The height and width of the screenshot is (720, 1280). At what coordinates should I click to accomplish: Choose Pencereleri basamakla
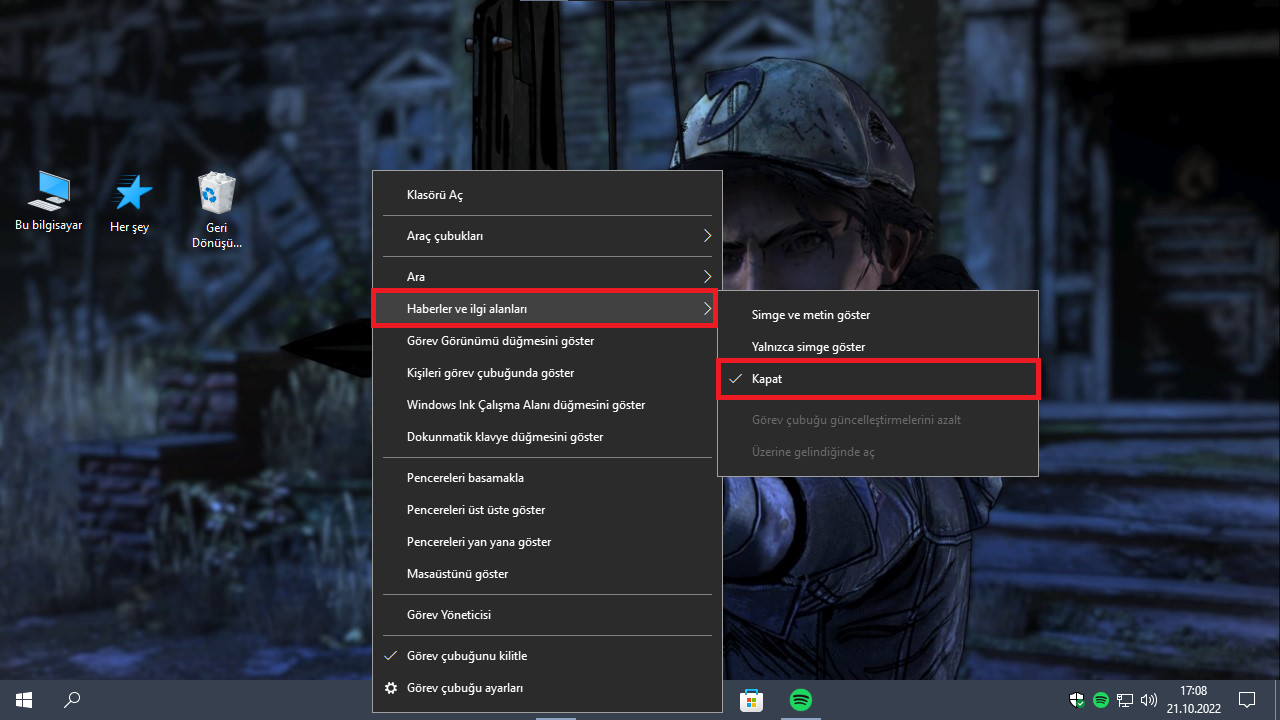click(x=547, y=478)
